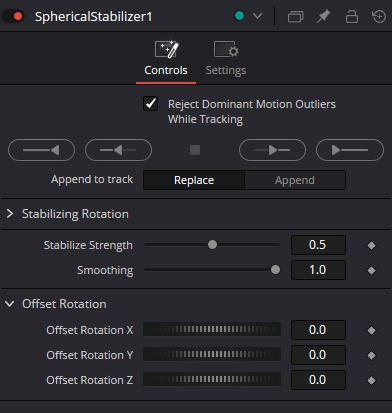Add keyframe for Smoothing
Image resolution: width=392 pixels, height=413 pixels.
[371, 270]
